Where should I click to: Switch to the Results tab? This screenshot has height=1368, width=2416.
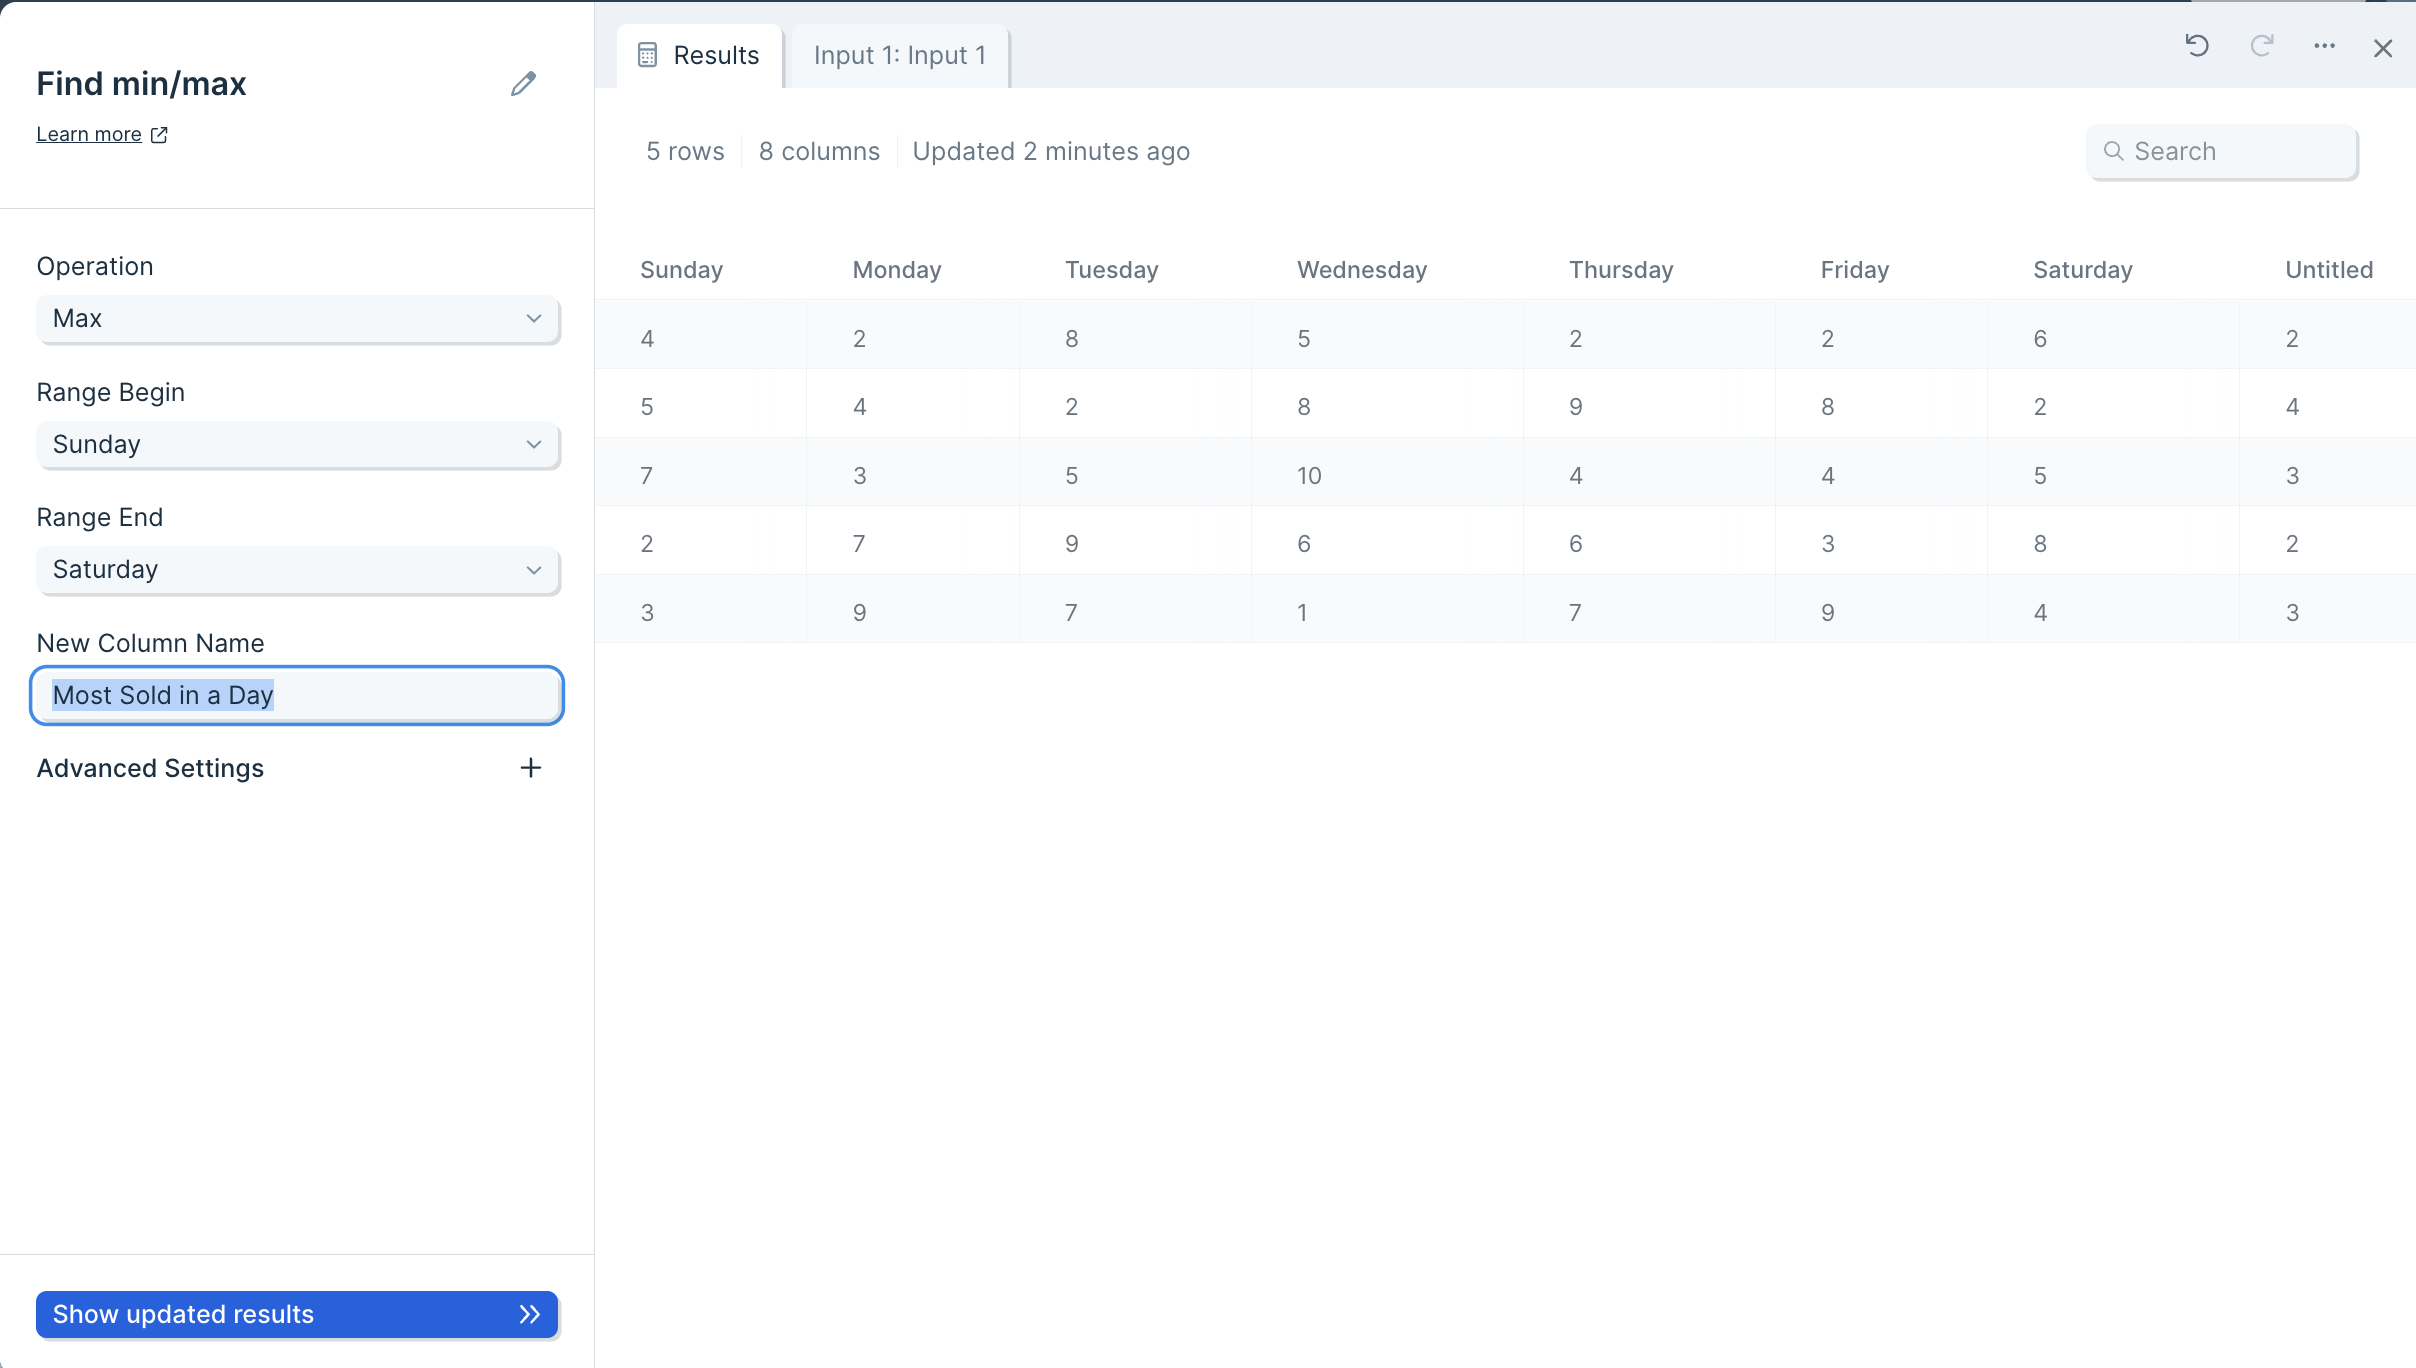pos(700,56)
